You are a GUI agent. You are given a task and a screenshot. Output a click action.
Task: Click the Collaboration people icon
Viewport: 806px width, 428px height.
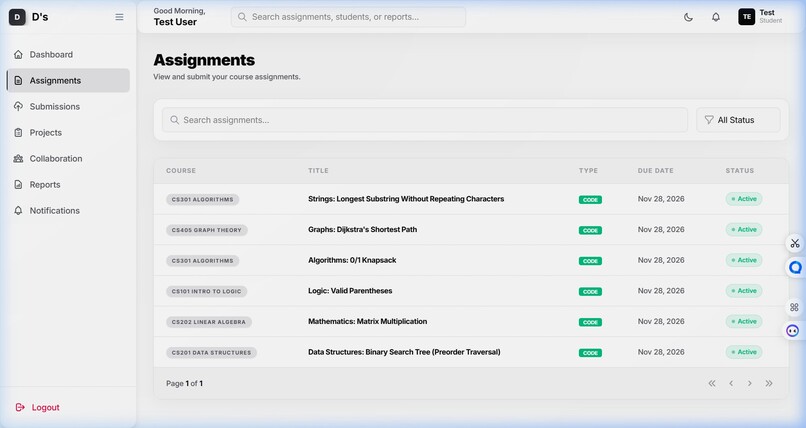pyautogui.click(x=19, y=159)
